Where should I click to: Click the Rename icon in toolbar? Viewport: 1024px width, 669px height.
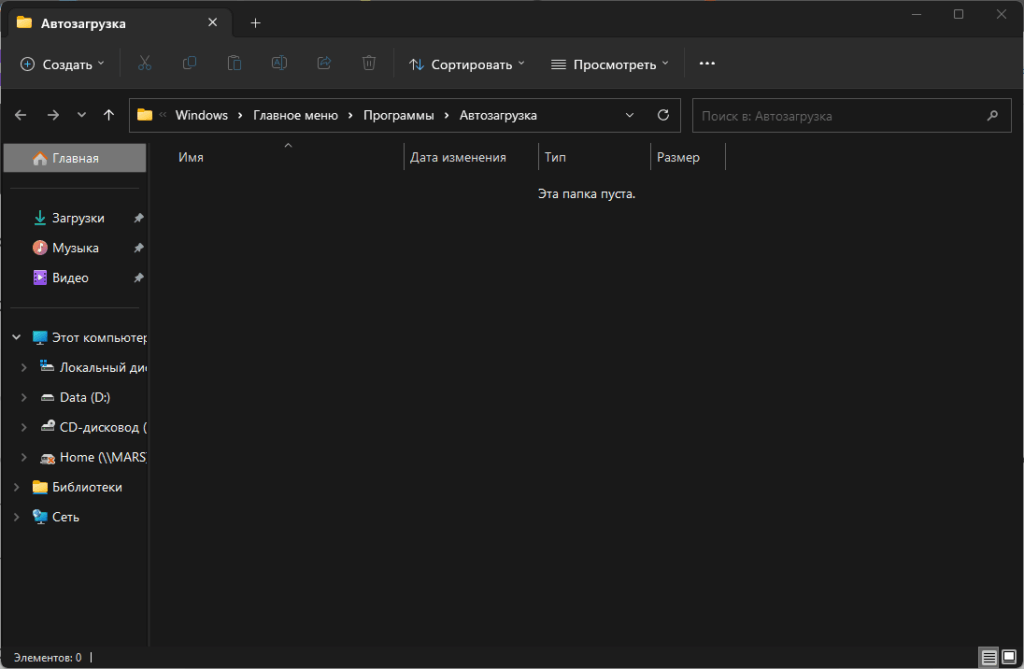[280, 63]
